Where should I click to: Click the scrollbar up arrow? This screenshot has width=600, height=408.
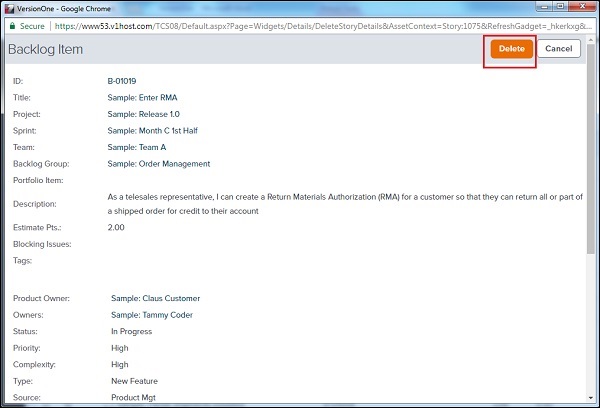tap(591, 40)
